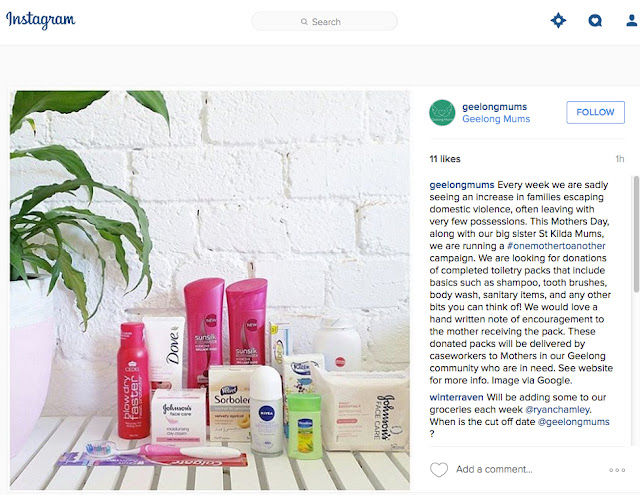Open the Explore compass icon
The width and height of the screenshot is (640, 495).
558,20
